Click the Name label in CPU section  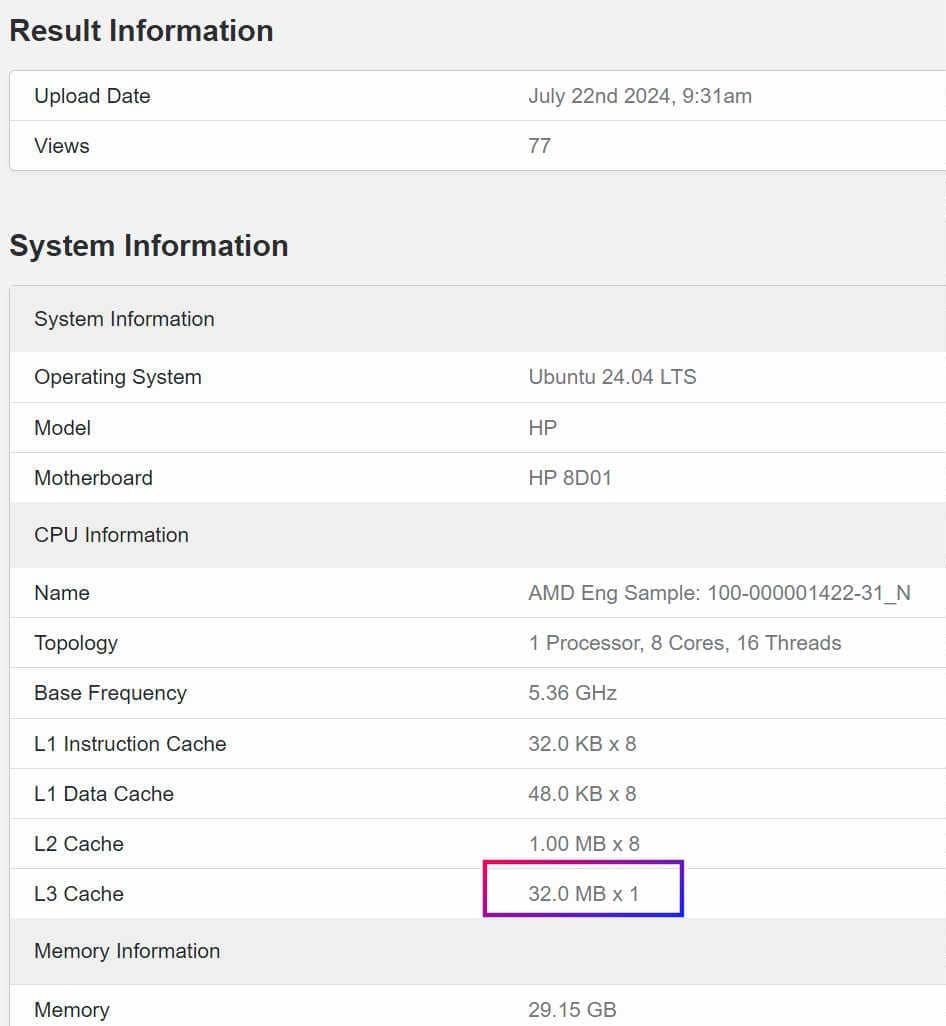(61, 593)
